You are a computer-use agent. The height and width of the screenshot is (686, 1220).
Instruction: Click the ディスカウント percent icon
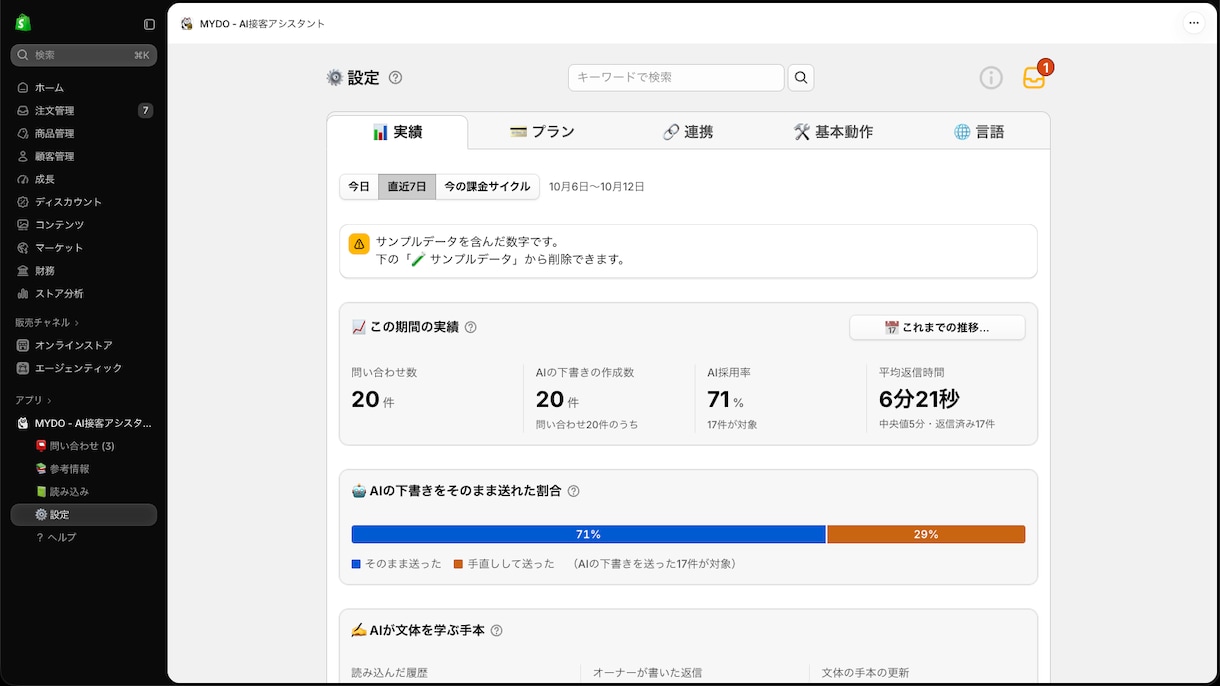[23, 202]
